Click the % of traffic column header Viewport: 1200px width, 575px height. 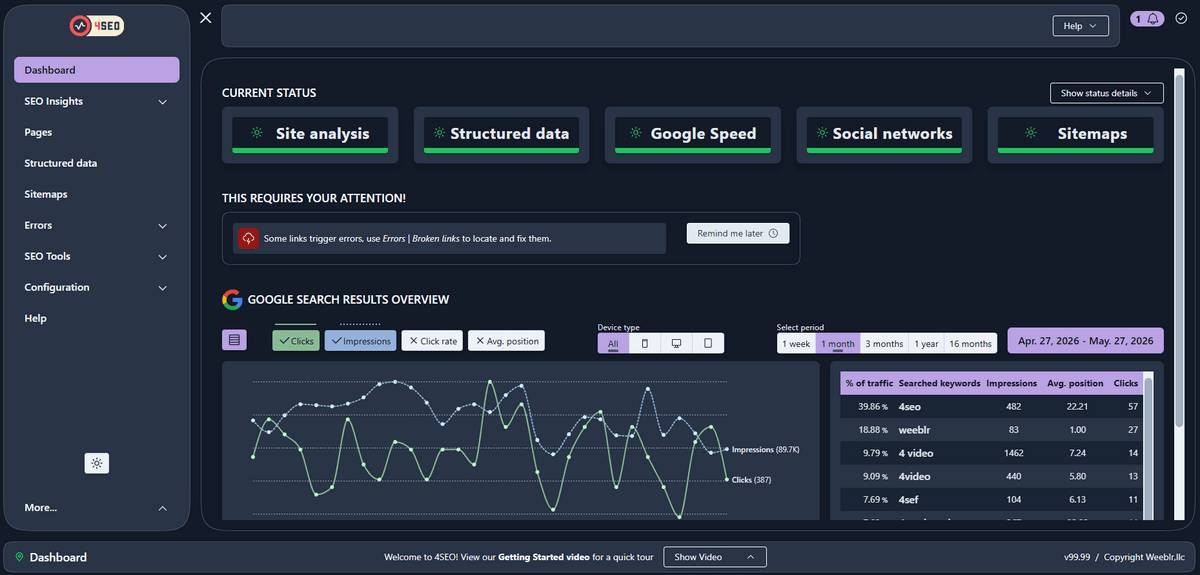[868, 383]
